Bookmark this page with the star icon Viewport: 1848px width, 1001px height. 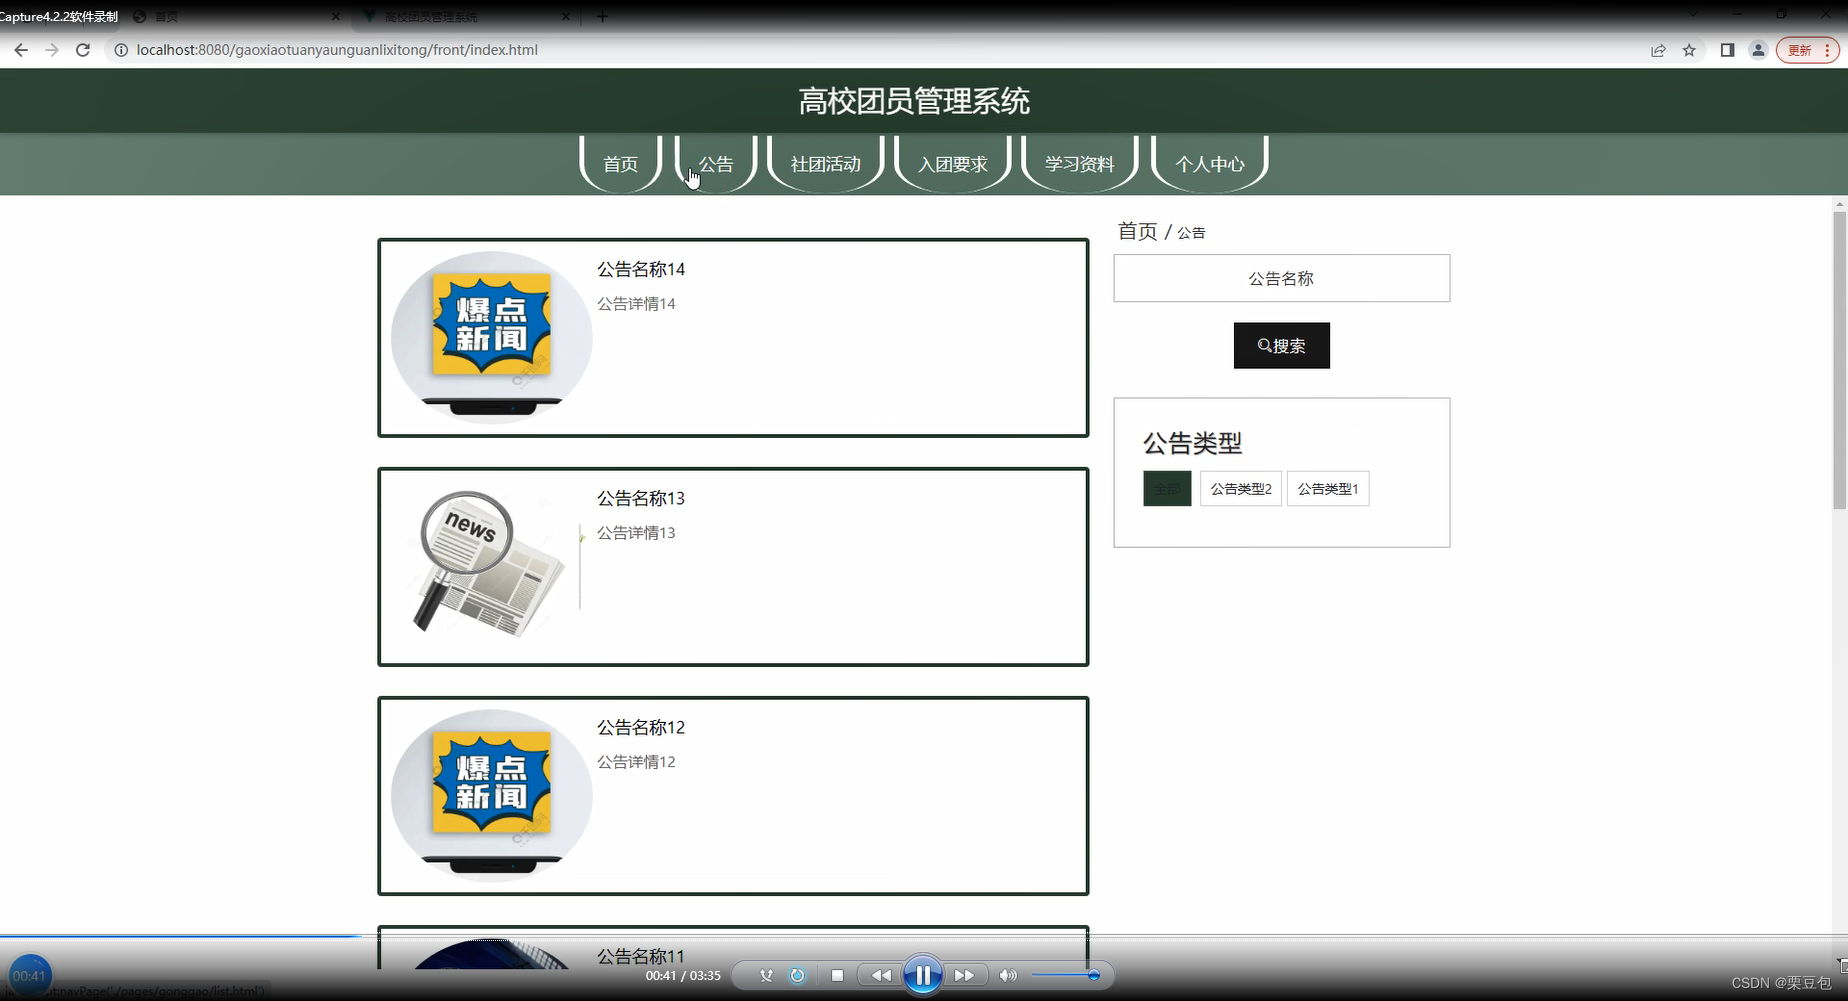point(1689,50)
